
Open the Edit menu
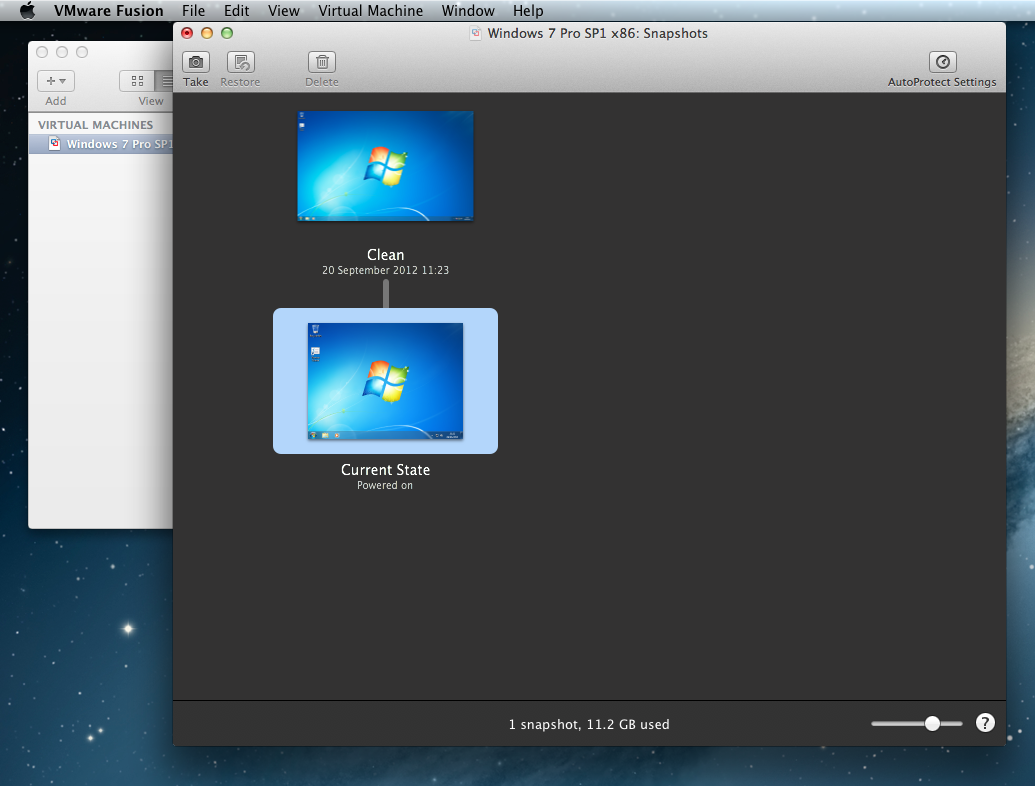[237, 11]
